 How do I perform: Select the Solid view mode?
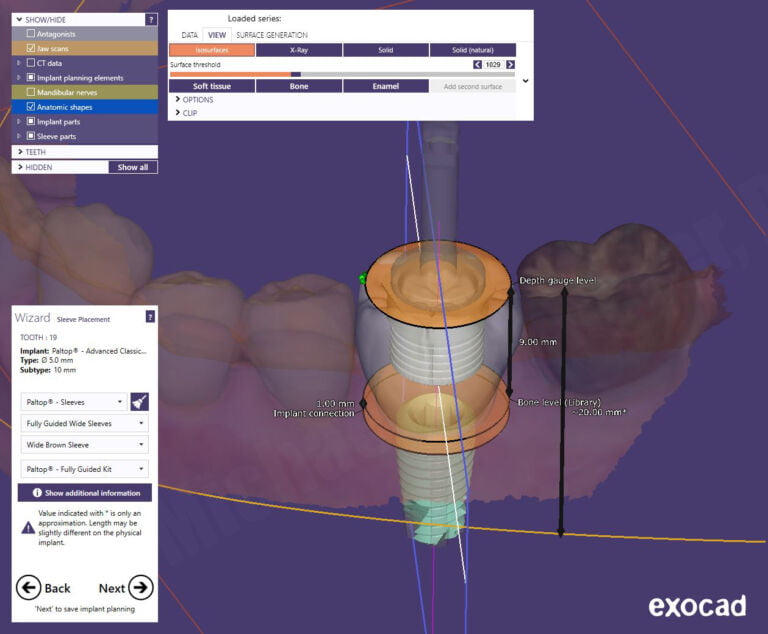click(386, 50)
